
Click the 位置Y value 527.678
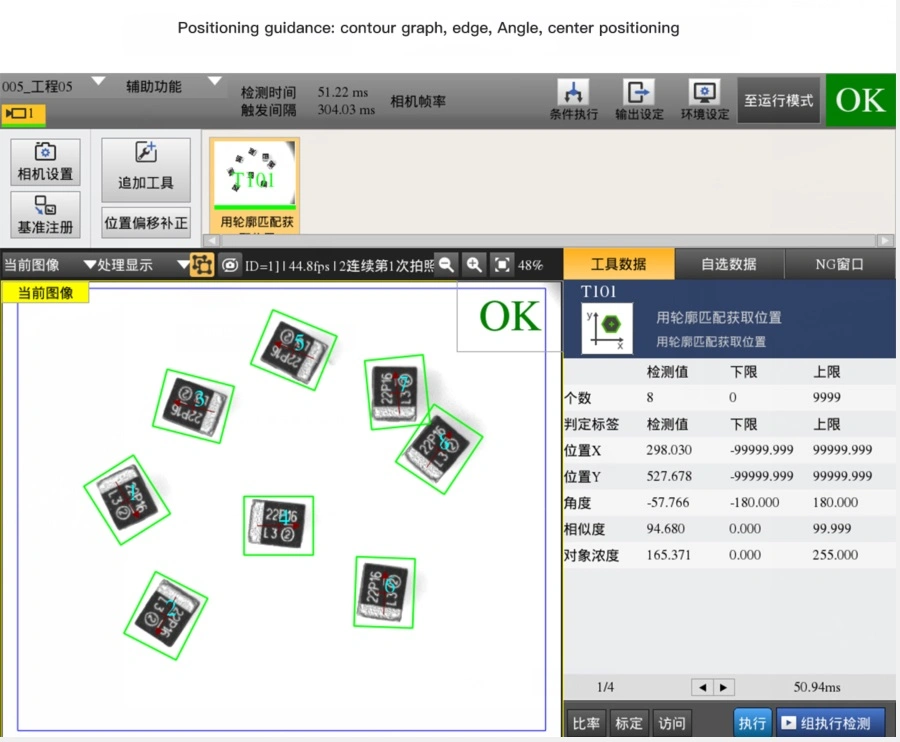tap(669, 476)
